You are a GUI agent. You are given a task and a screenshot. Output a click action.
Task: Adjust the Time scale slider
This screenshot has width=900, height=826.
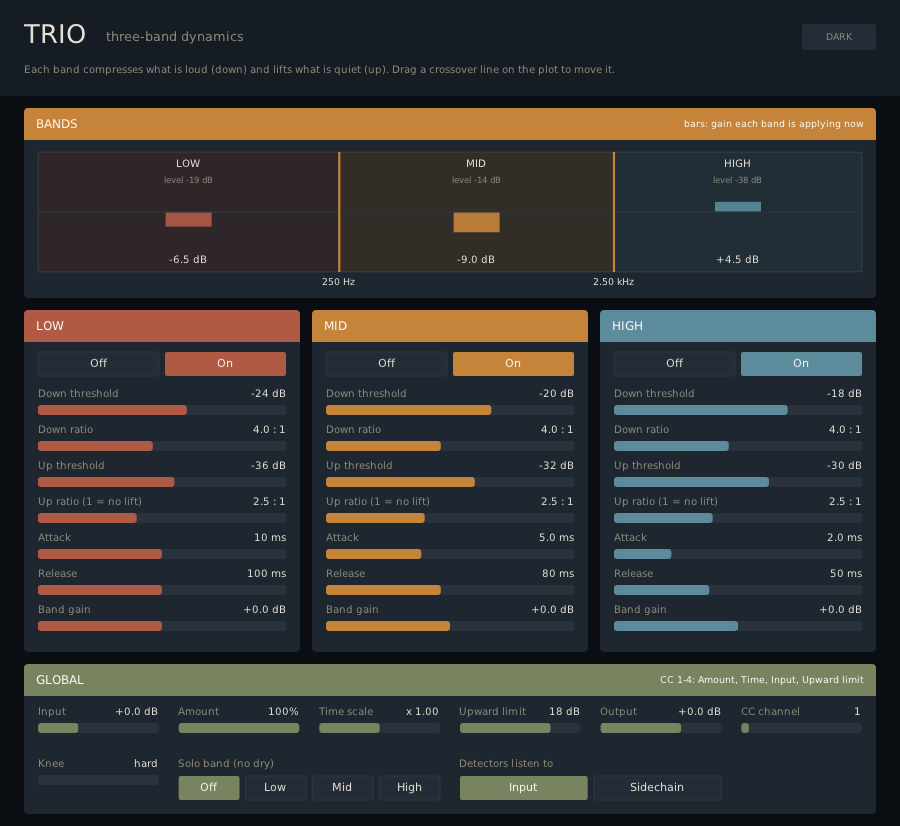point(379,728)
